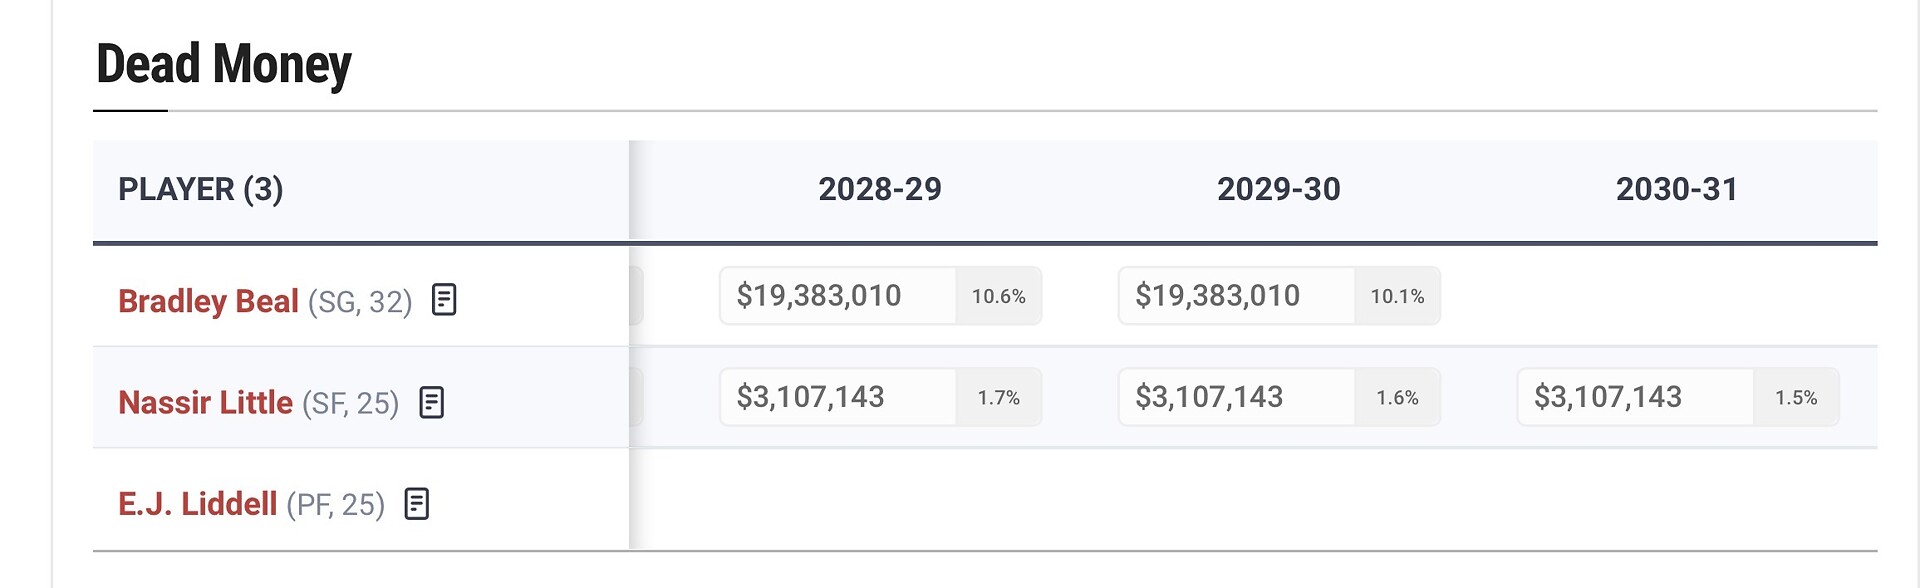Open Bradley Beal's contract notes icon
The image size is (1920, 588).
click(444, 300)
